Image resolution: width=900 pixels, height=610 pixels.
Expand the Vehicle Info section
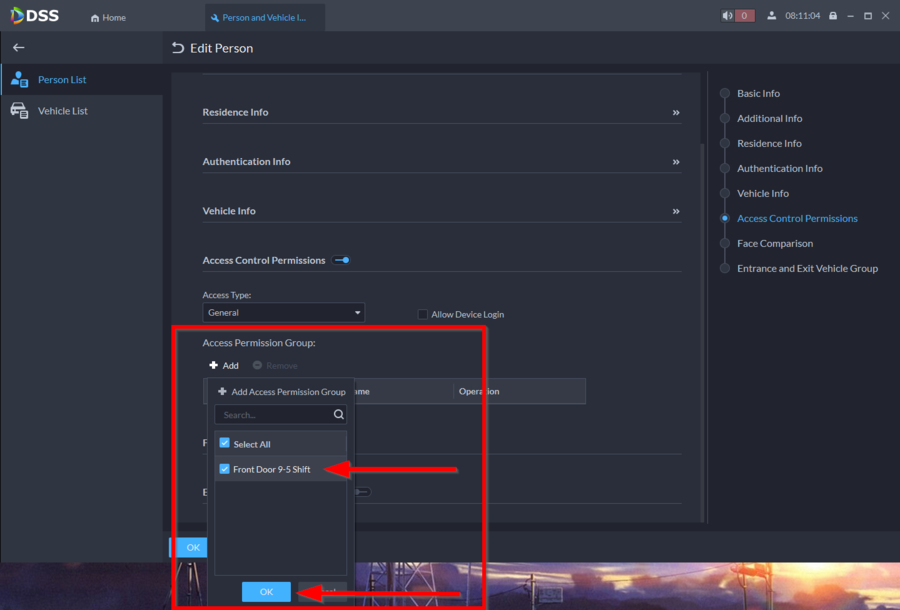point(676,211)
